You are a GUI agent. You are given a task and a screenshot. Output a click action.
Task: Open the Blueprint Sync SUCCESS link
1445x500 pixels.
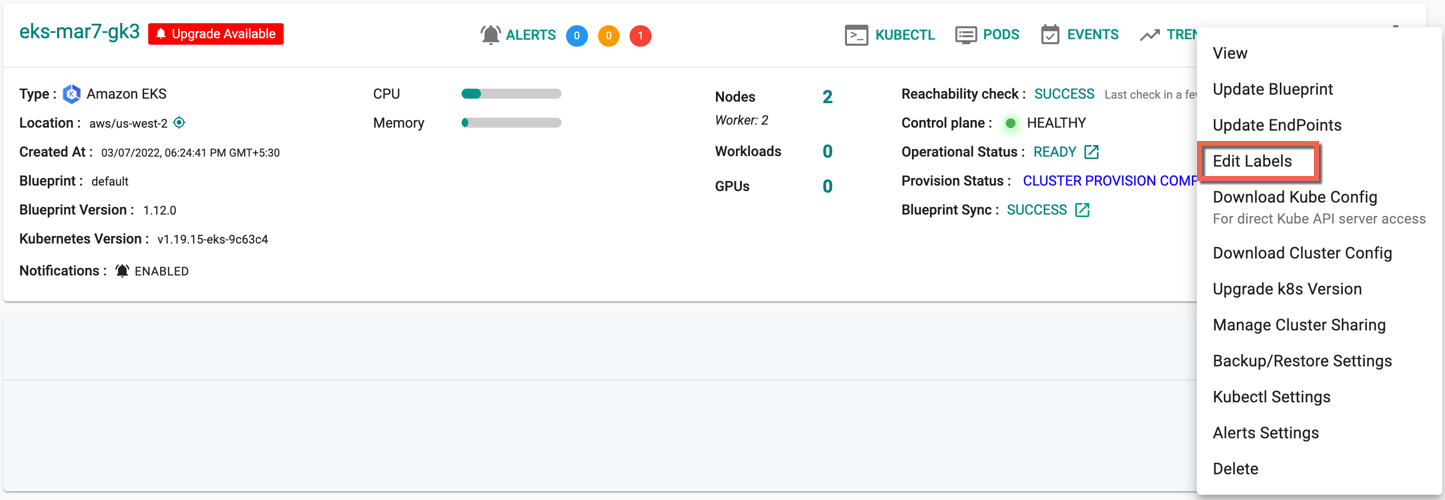pyautogui.click(x=1037, y=210)
